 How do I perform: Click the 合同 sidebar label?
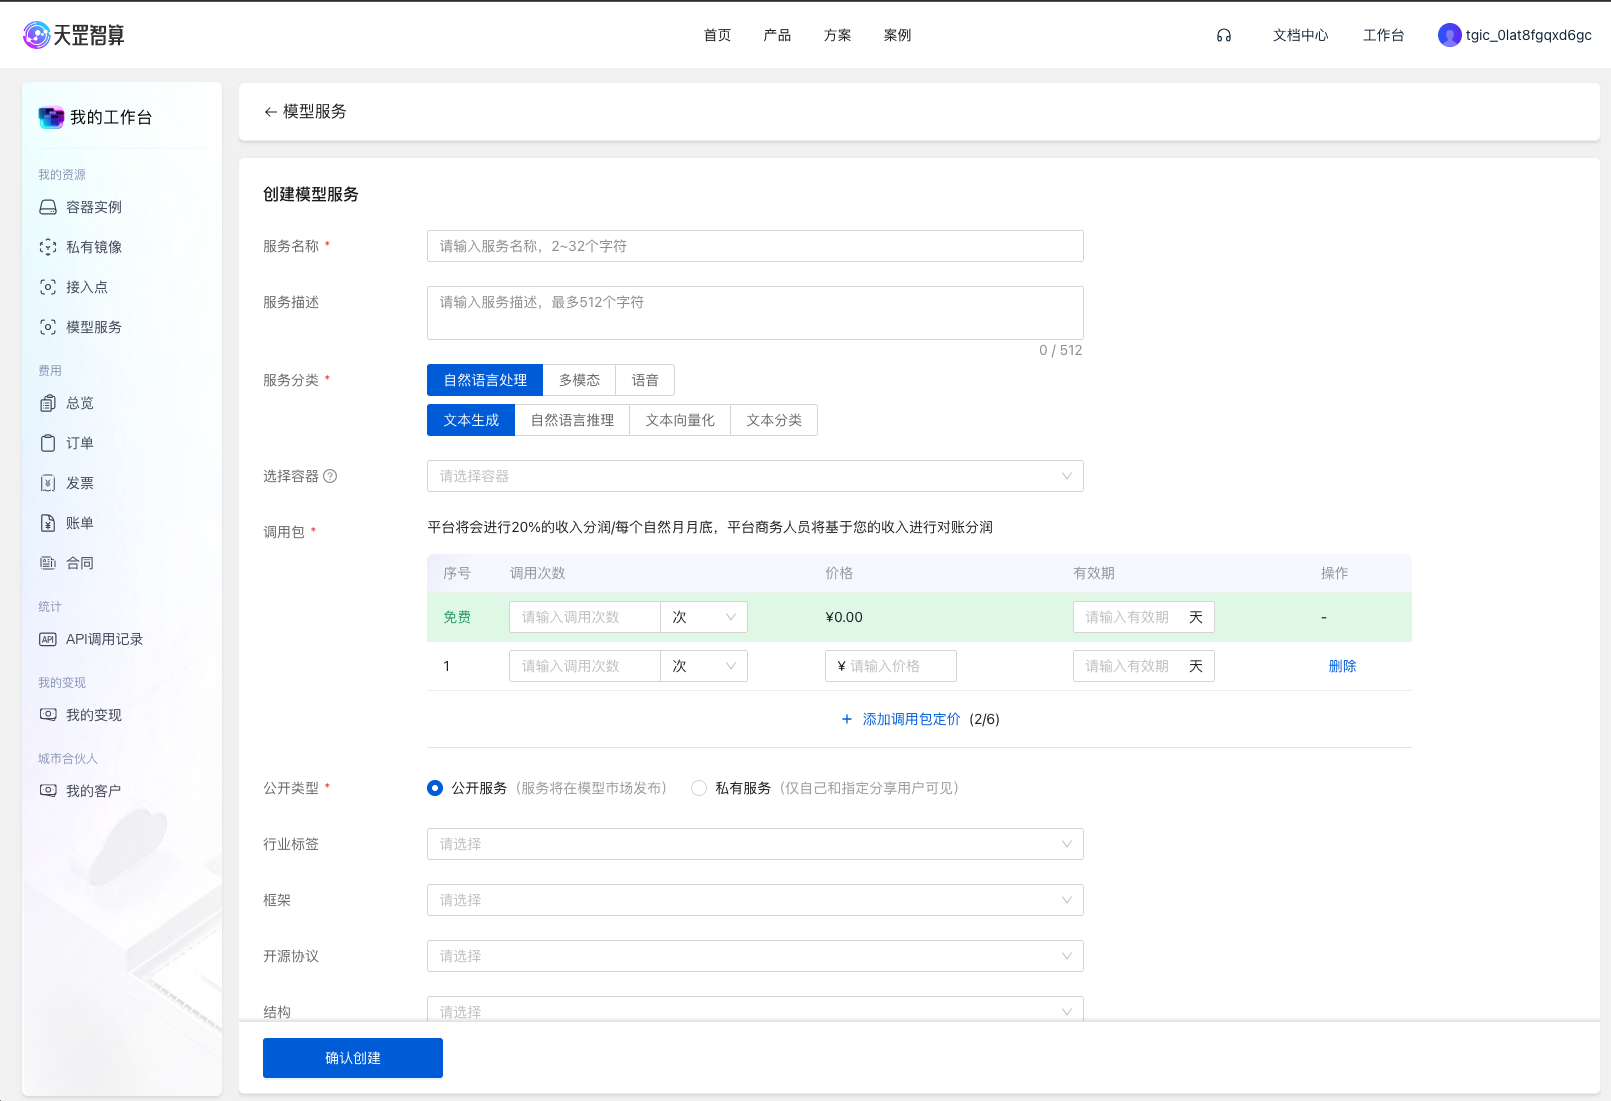80,563
